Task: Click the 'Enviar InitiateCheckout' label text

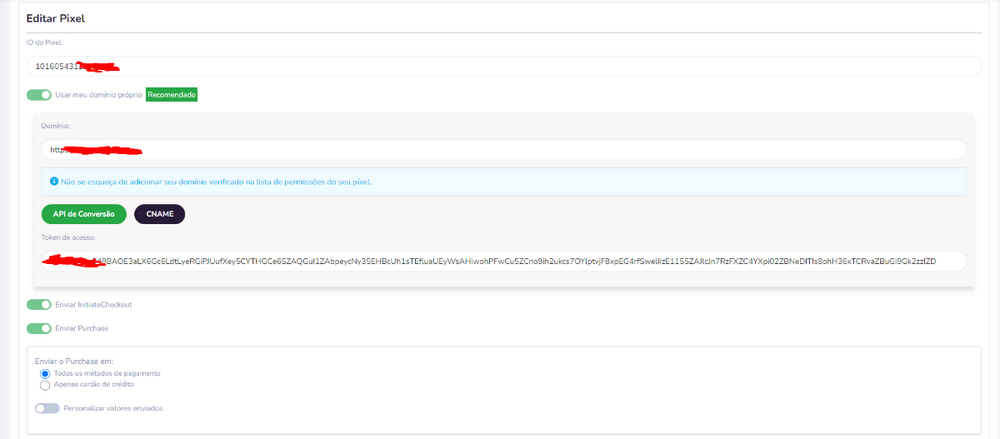Action: [94, 304]
